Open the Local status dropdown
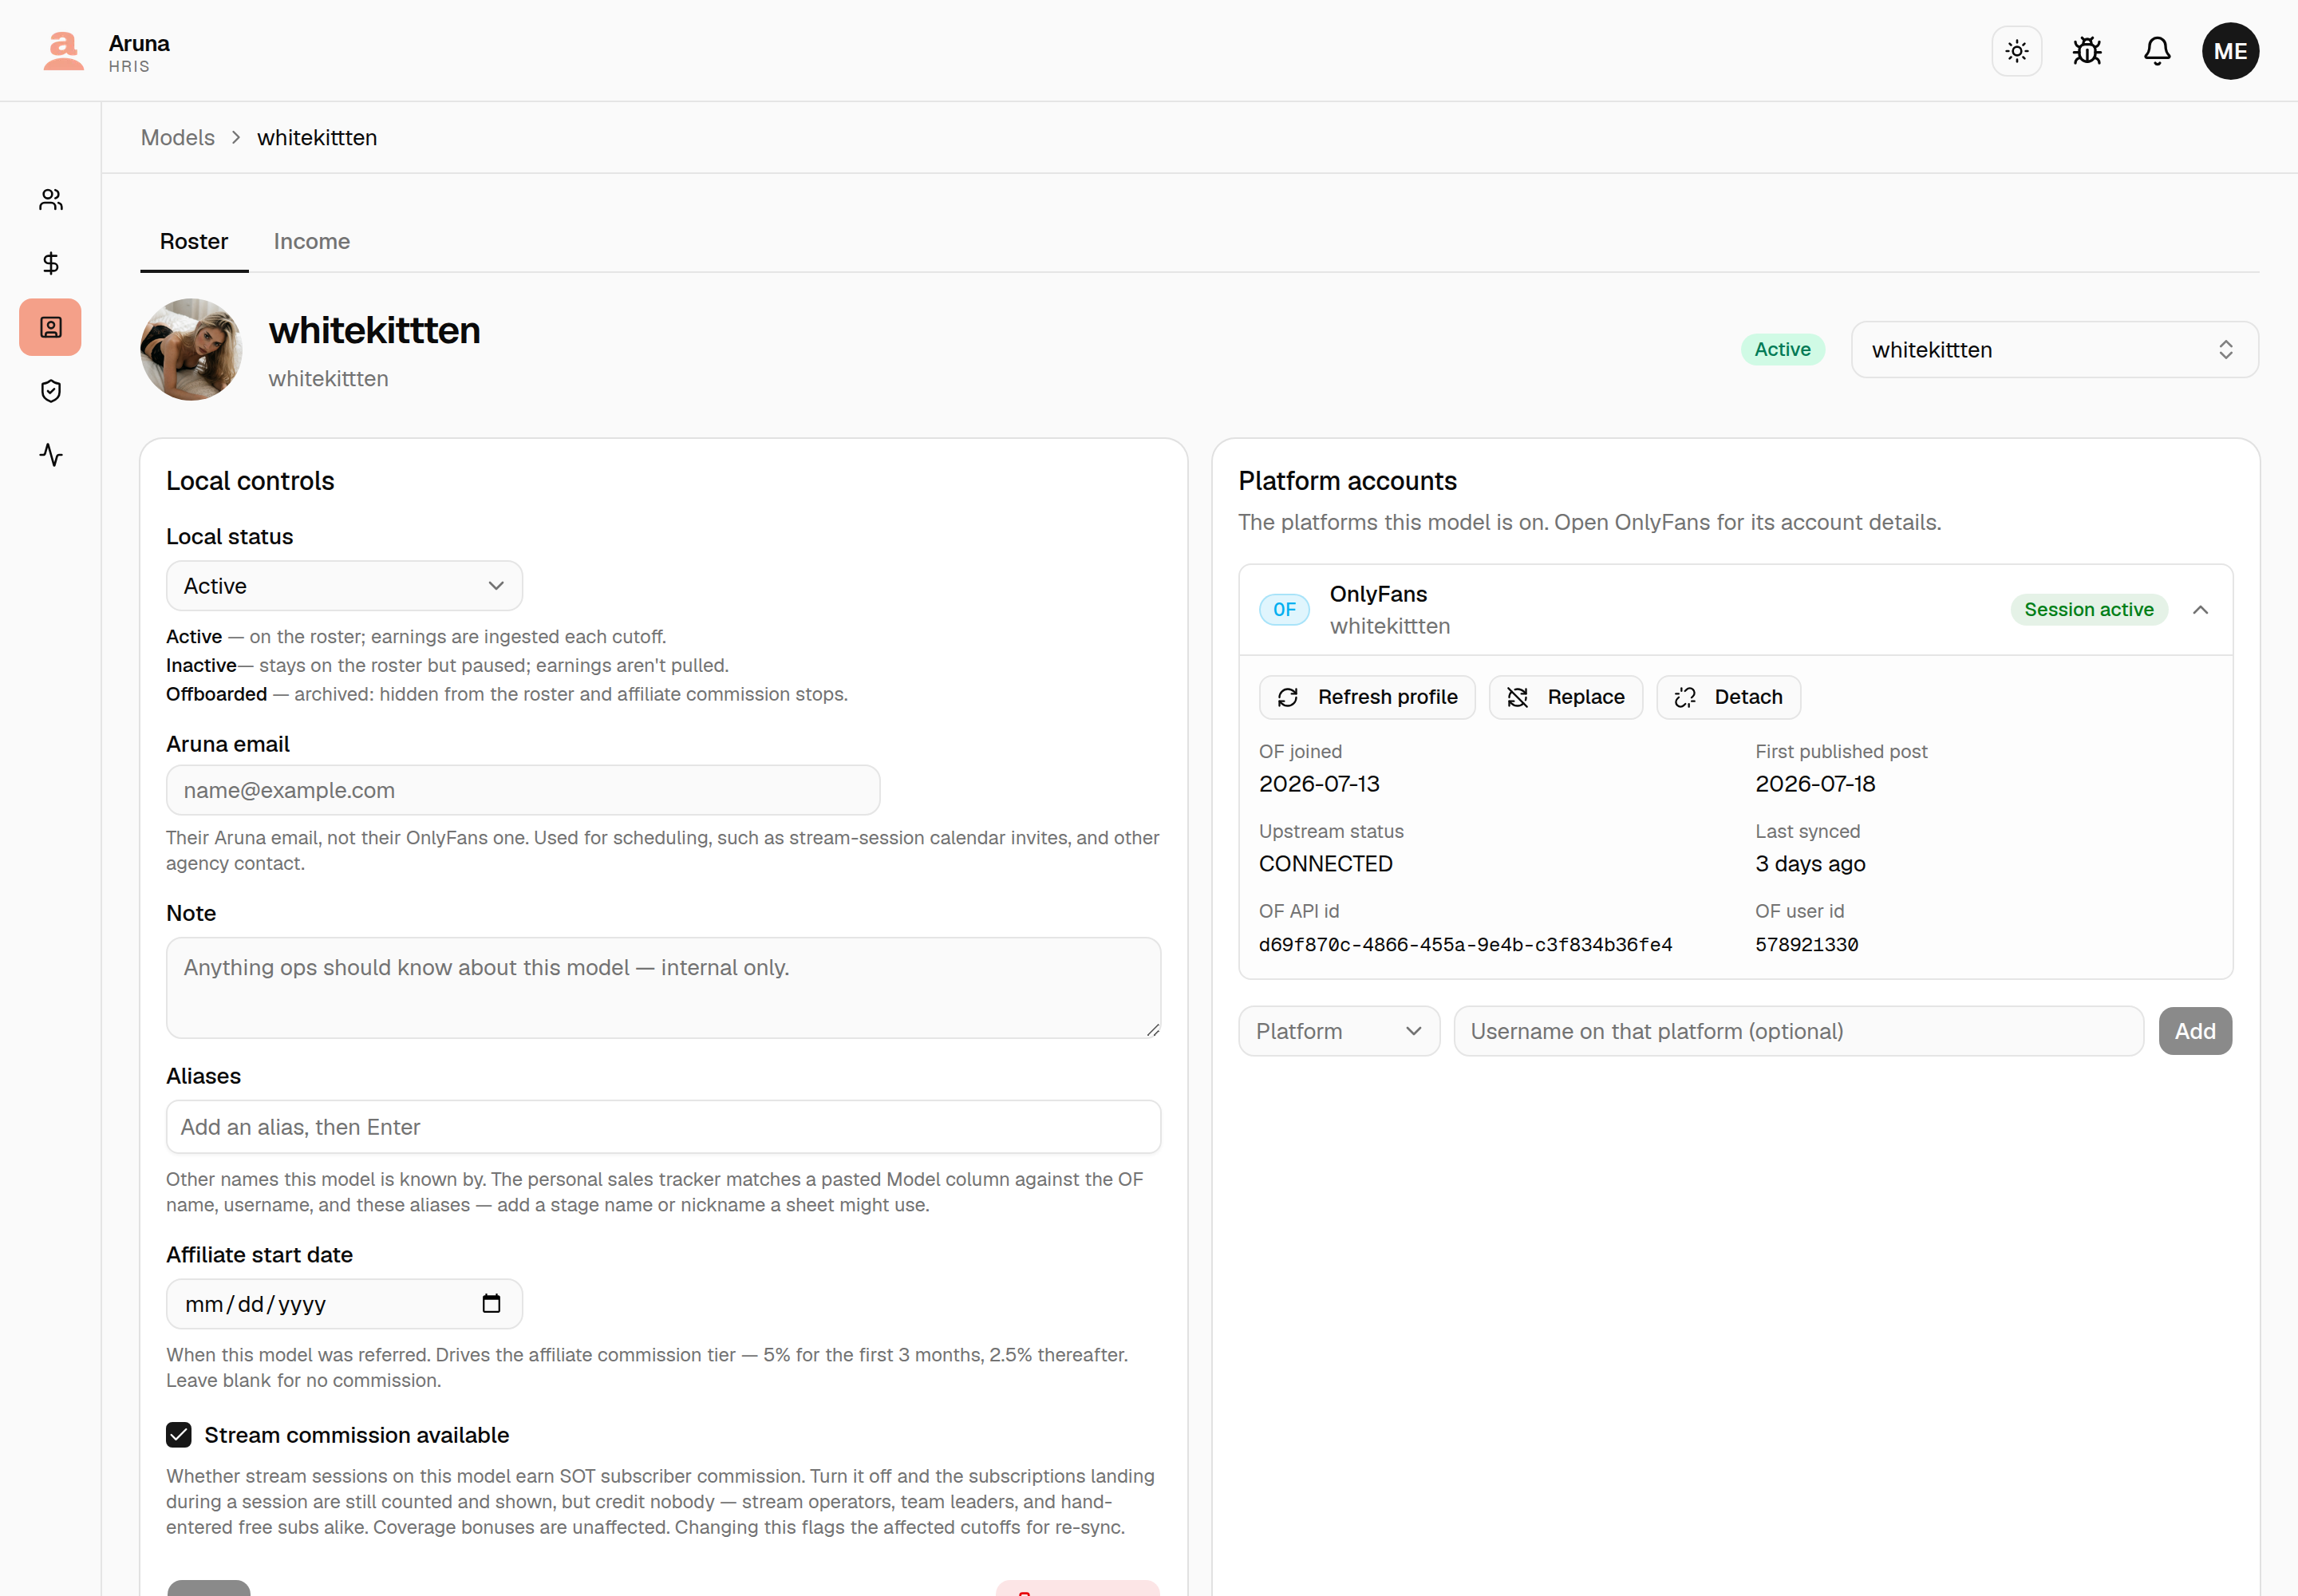Image resolution: width=2298 pixels, height=1596 pixels. pos(344,586)
